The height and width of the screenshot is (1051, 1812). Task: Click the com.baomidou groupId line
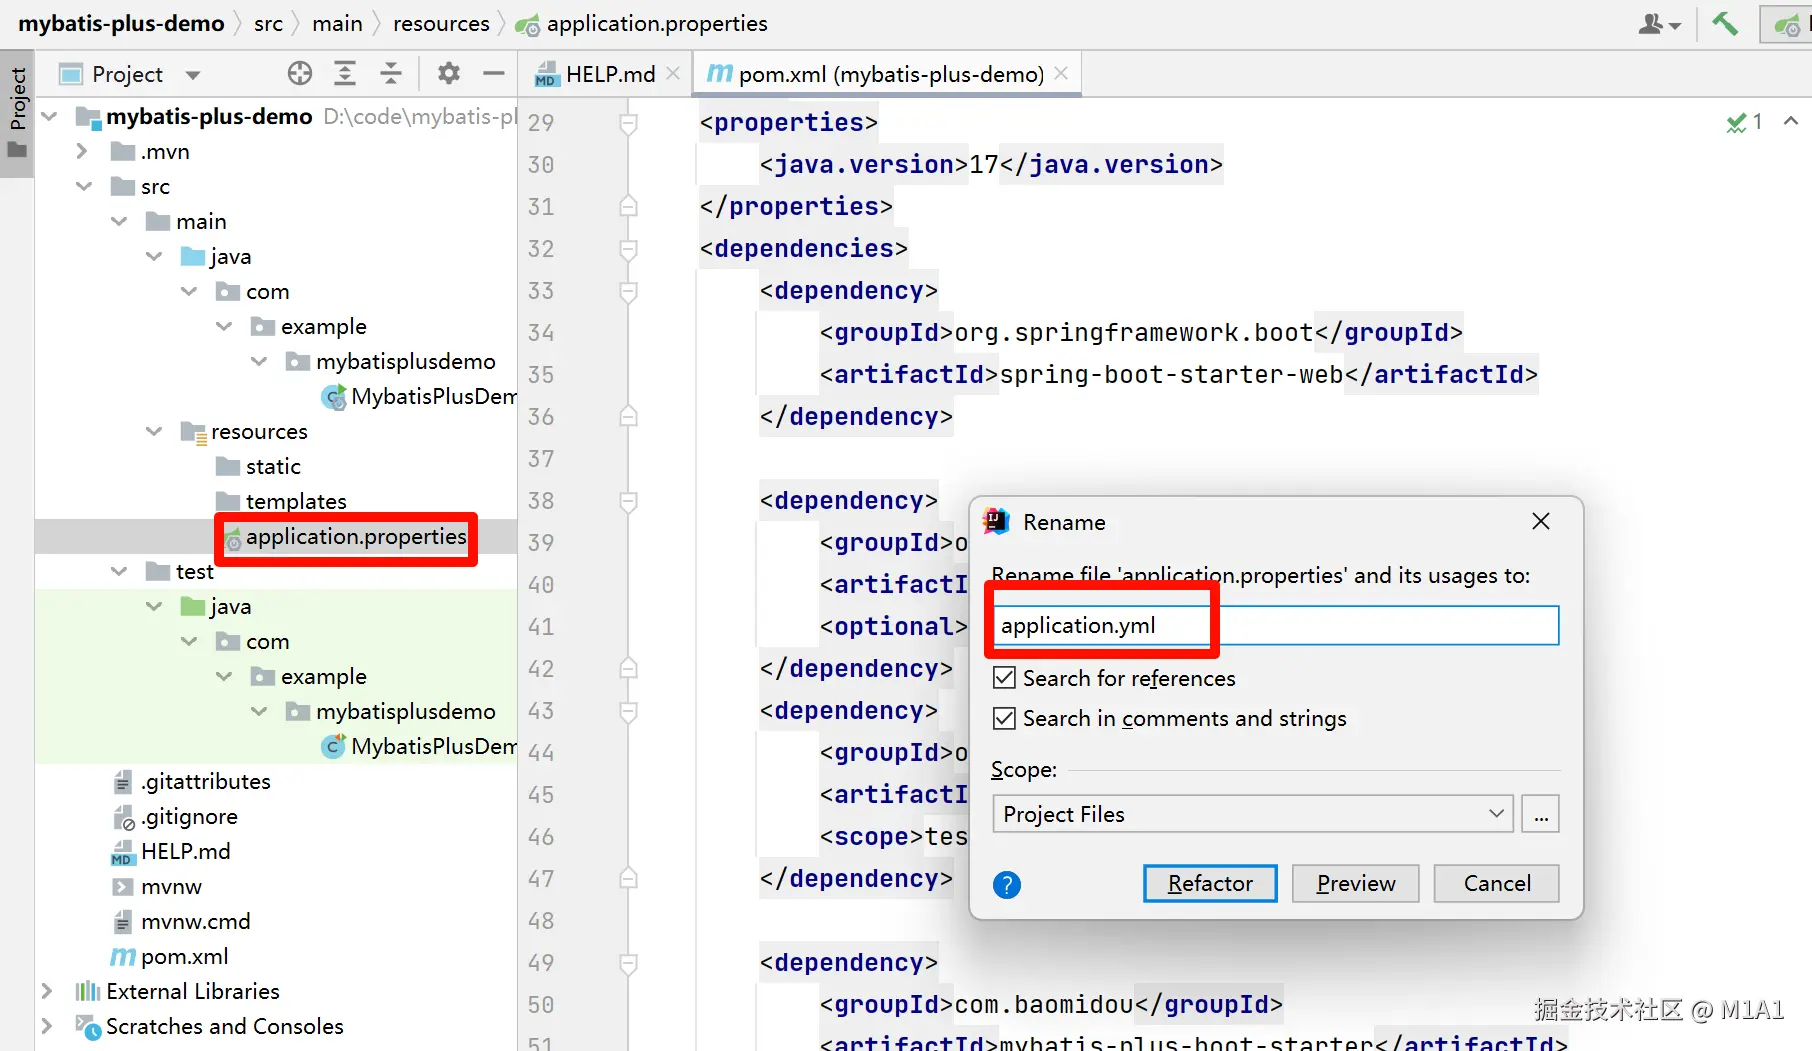[x=1051, y=1005]
